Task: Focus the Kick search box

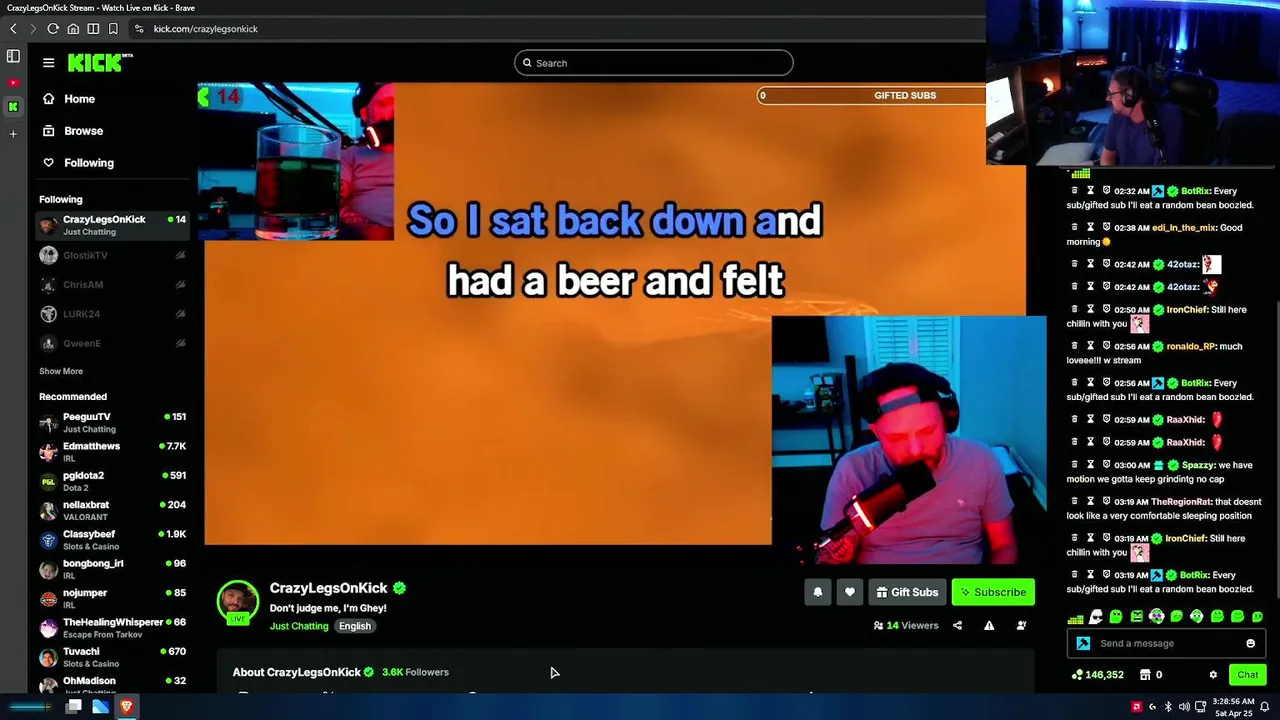Action: pyautogui.click(x=654, y=63)
